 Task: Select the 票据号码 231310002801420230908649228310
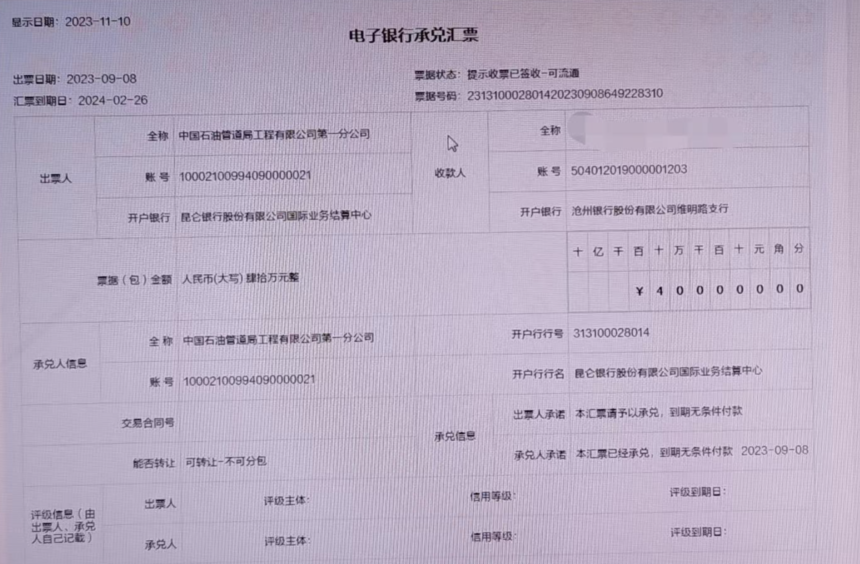click(565, 94)
